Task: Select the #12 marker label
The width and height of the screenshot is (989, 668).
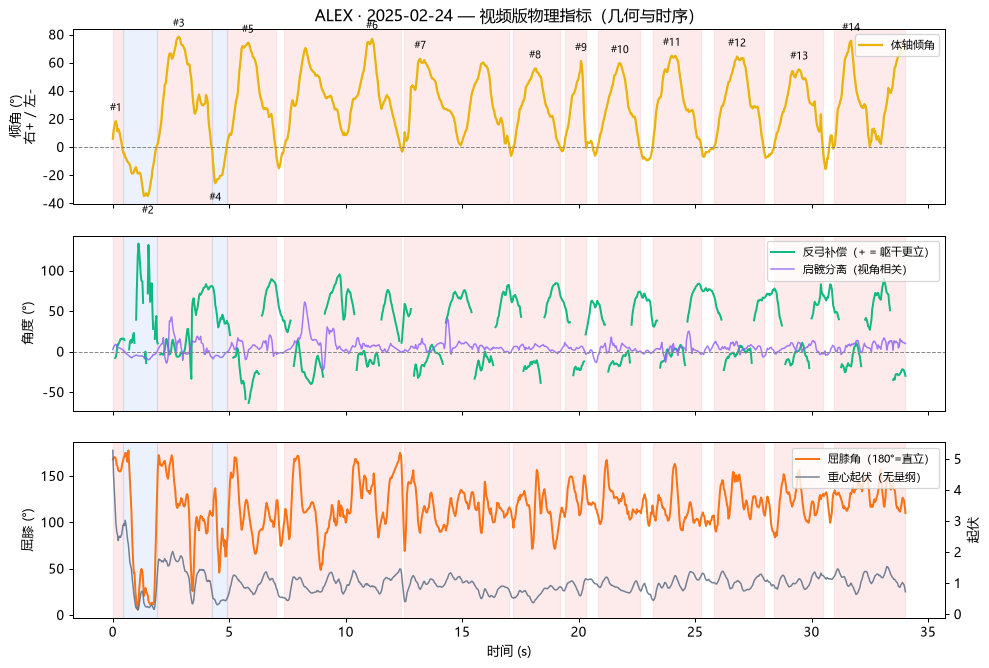Action: (737, 42)
